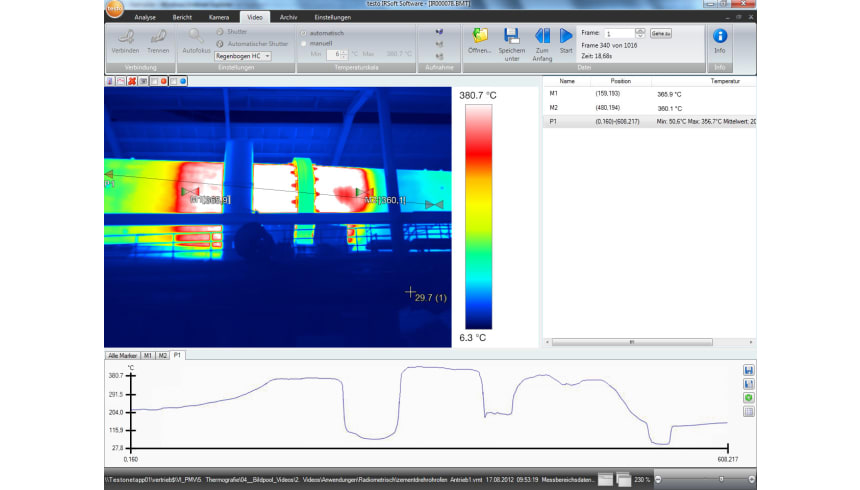This screenshot has width=860, height=490.
Task: Increase the Frame number with the stepper arrow
Action: pos(640,31)
